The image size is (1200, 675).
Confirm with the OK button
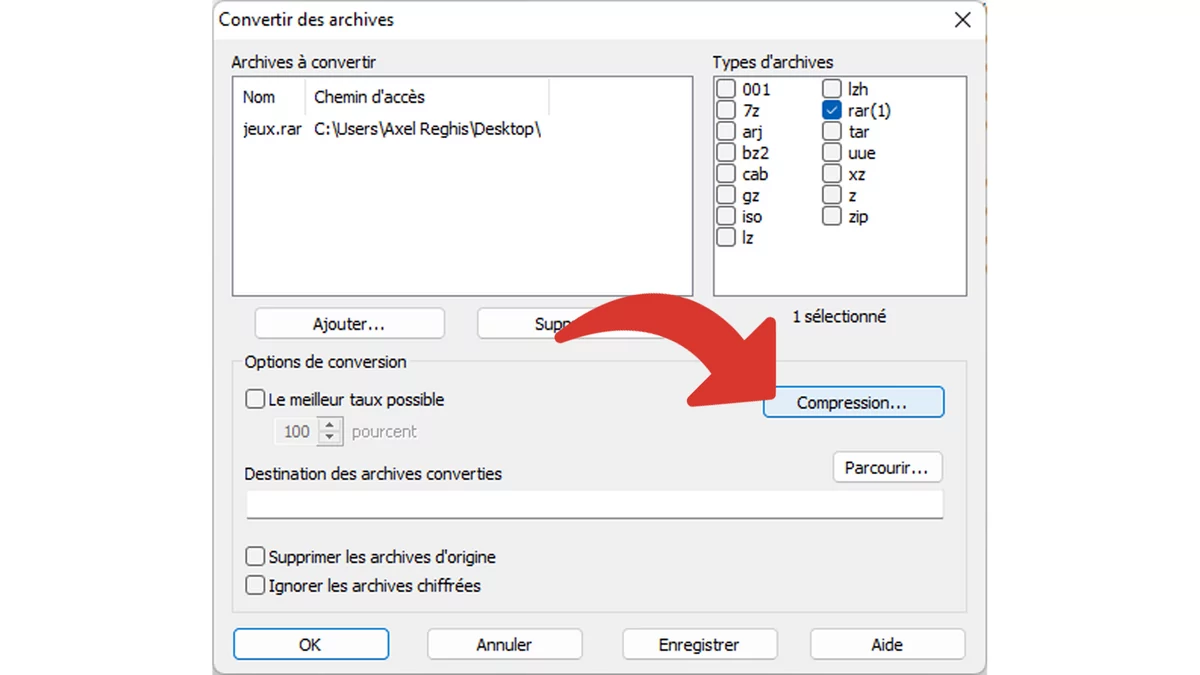[311, 644]
